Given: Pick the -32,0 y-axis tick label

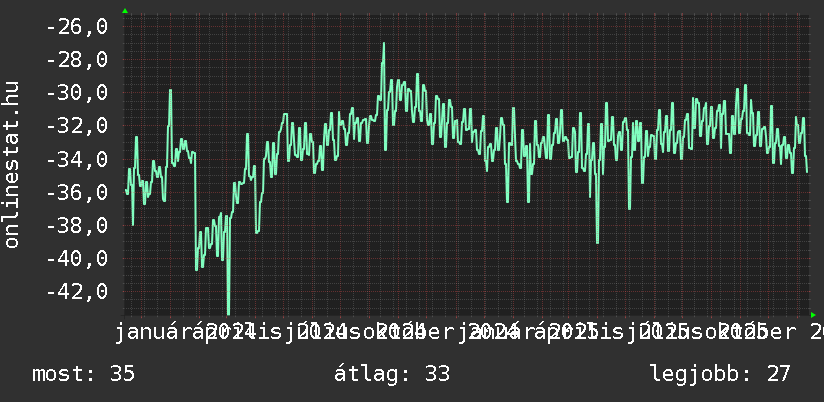Looking at the screenshot, I should click(77, 126).
